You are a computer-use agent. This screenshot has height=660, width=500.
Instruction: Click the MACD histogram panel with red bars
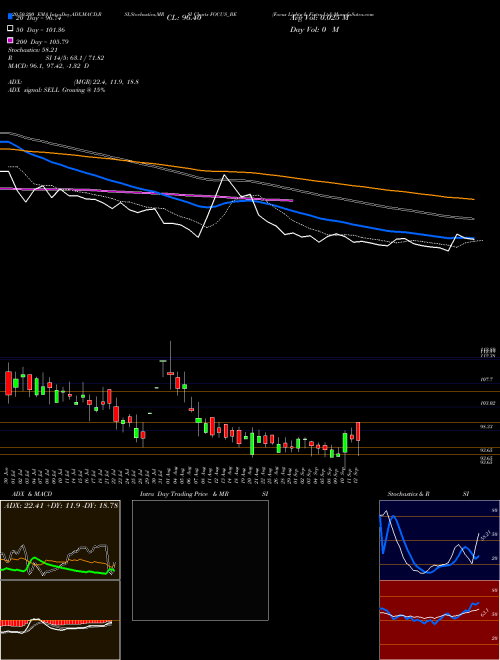click(60, 620)
